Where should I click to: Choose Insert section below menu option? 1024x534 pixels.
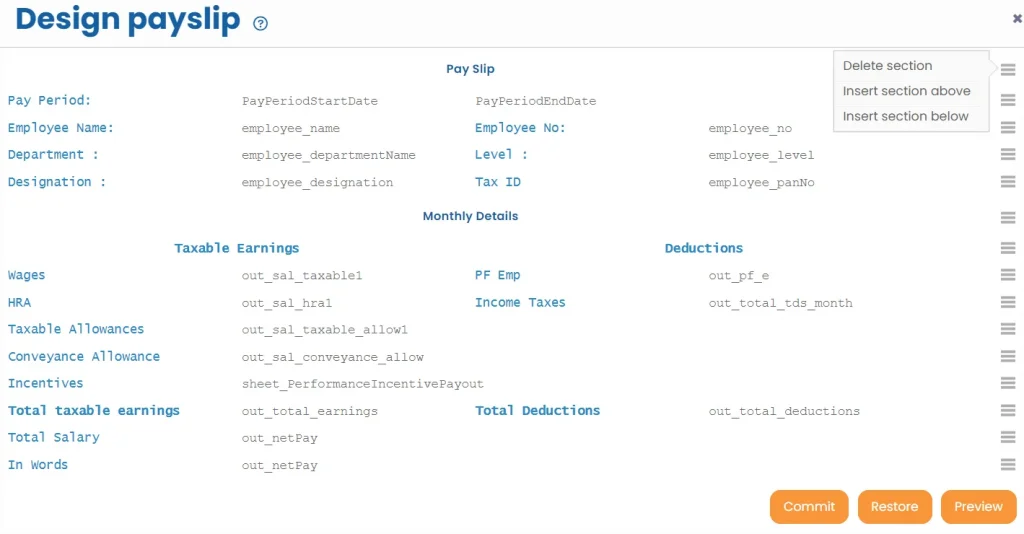[905, 116]
